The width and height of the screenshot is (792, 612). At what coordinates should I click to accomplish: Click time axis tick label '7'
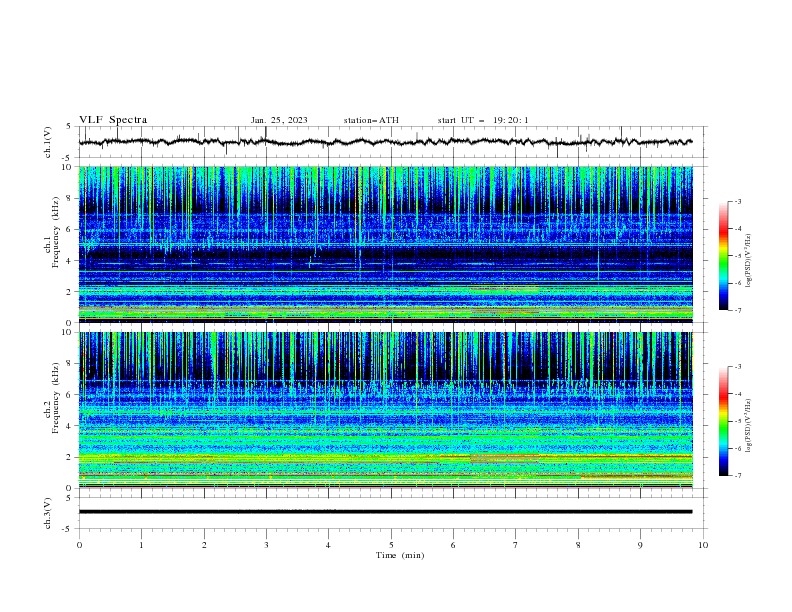tap(516, 545)
